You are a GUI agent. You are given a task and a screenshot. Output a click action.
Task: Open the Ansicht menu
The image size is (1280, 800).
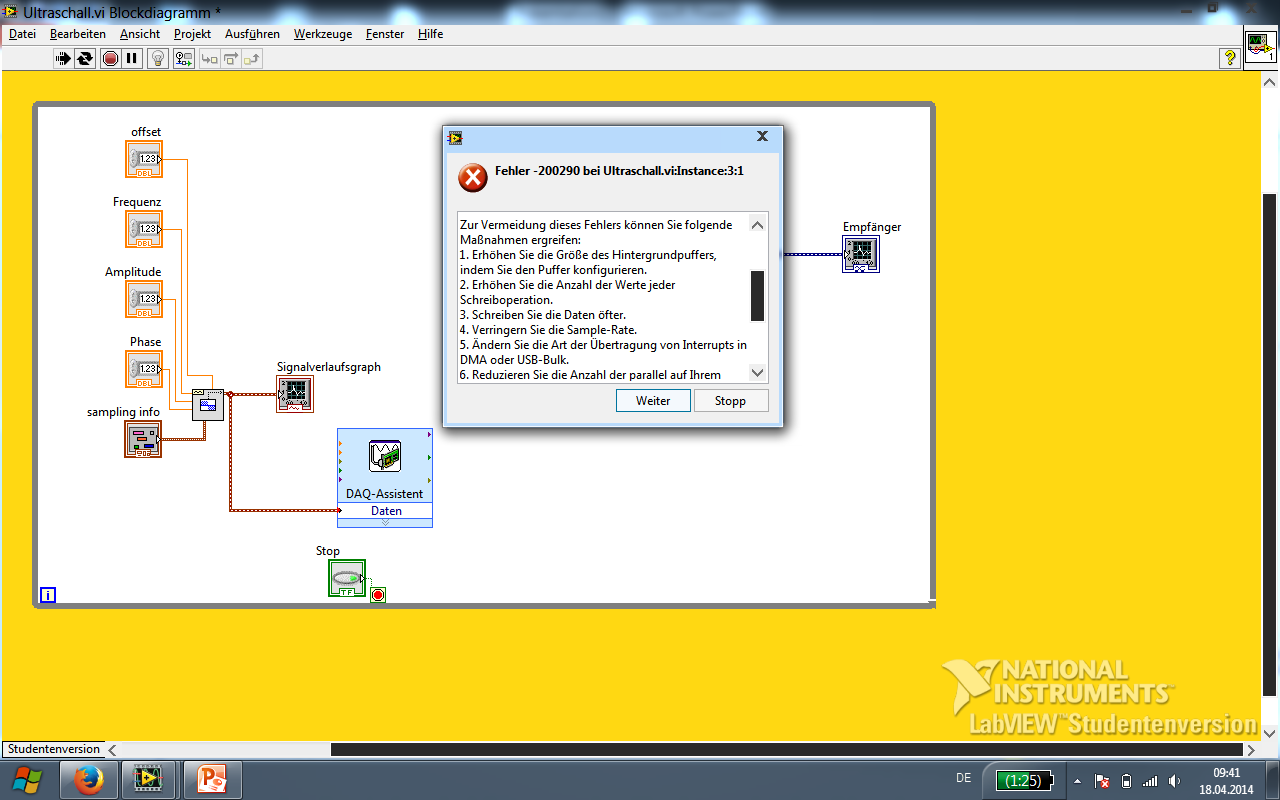[x=140, y=34]
